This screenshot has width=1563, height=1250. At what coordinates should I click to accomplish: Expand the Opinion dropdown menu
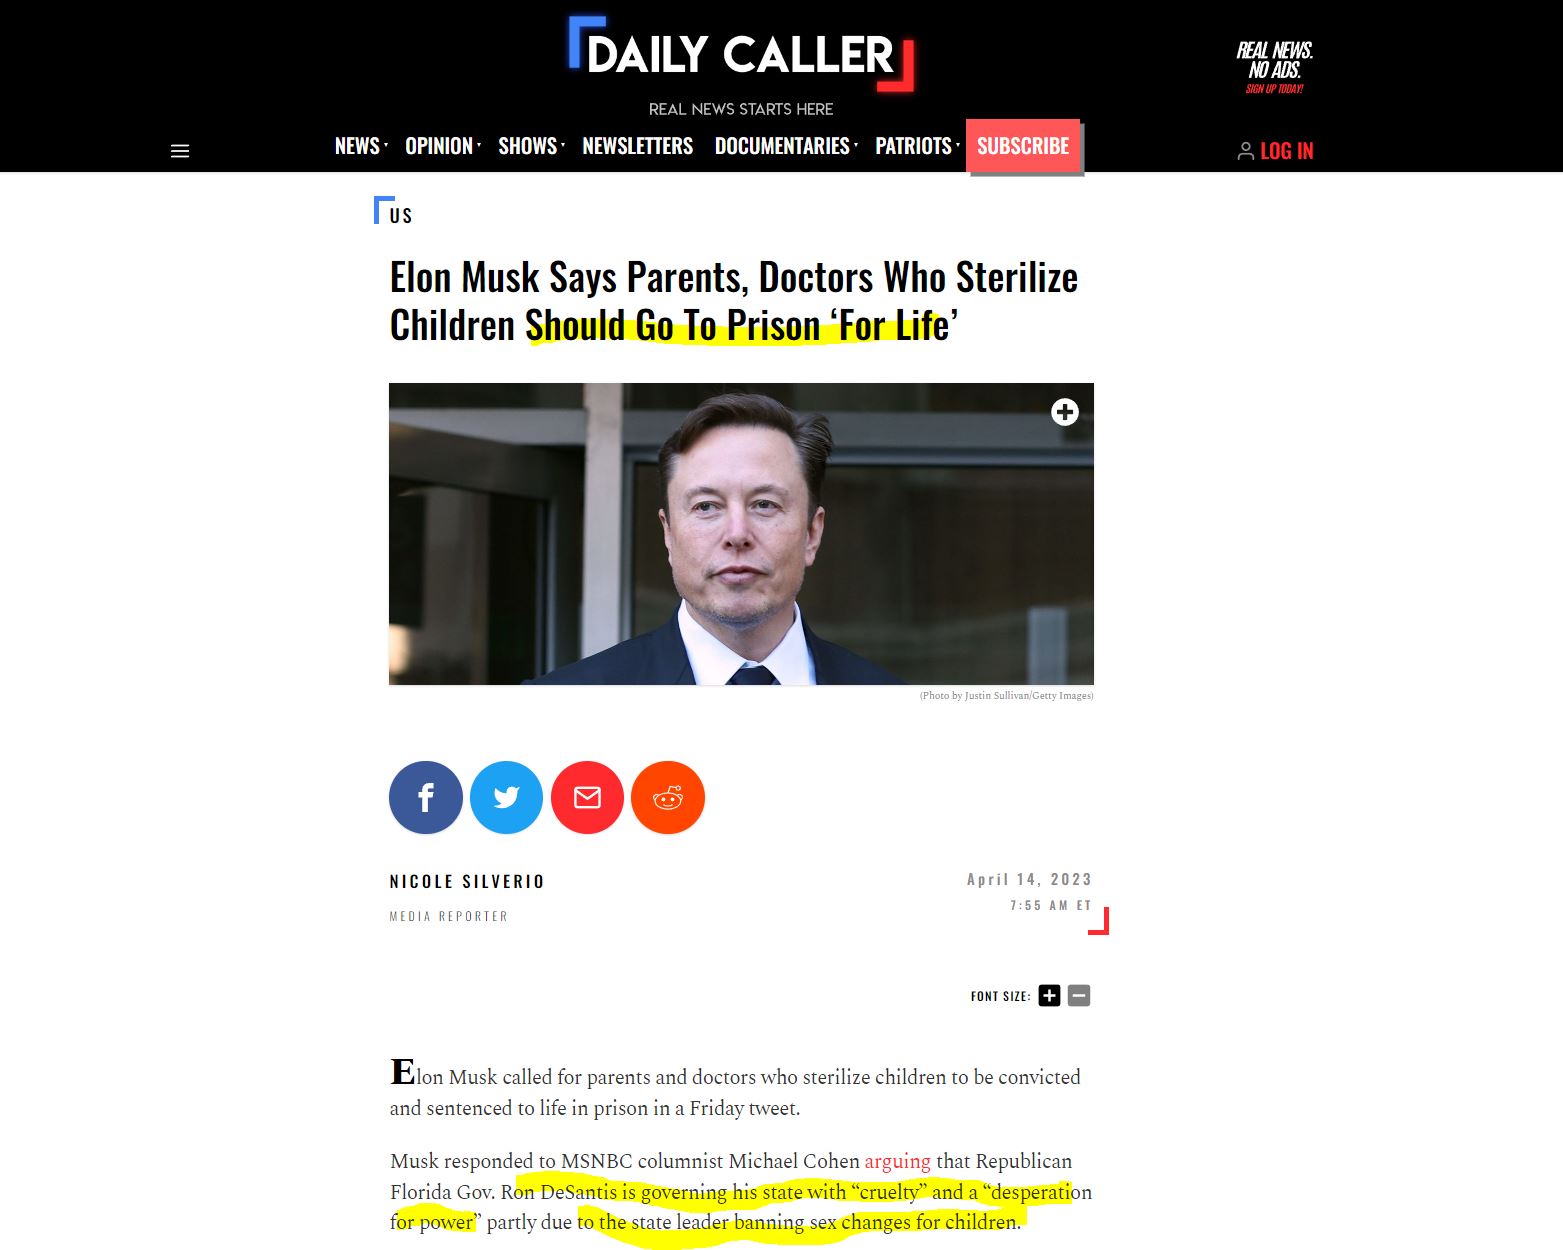(443, 146)
